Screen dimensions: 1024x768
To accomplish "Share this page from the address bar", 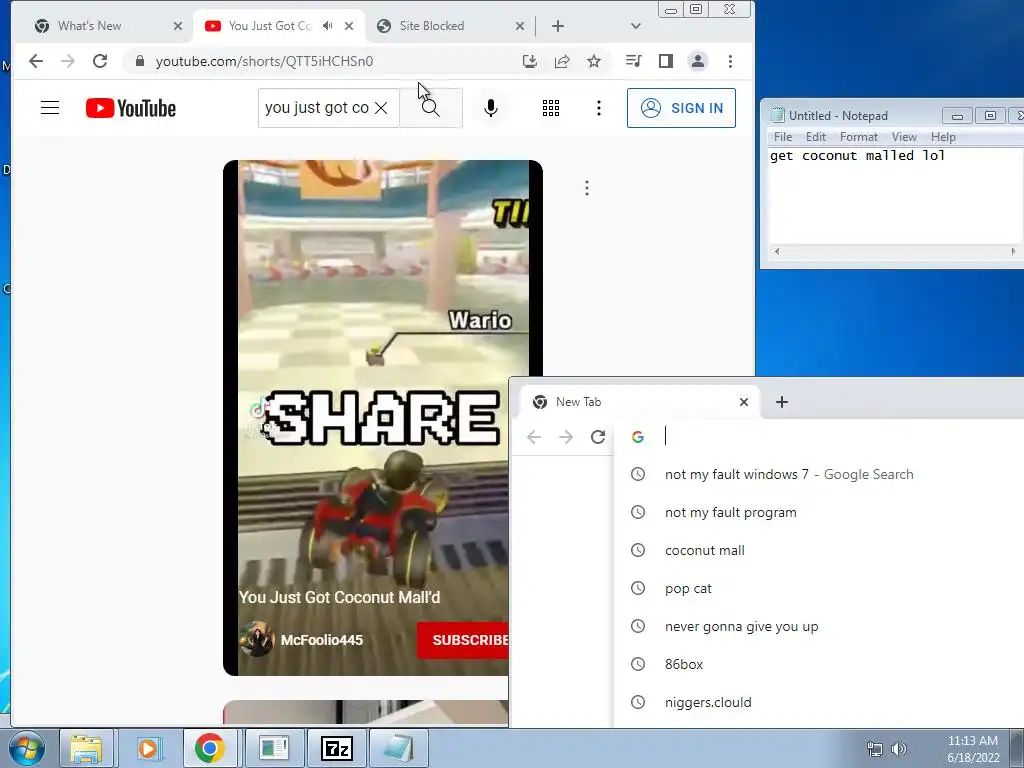I will tap(562, 61).
